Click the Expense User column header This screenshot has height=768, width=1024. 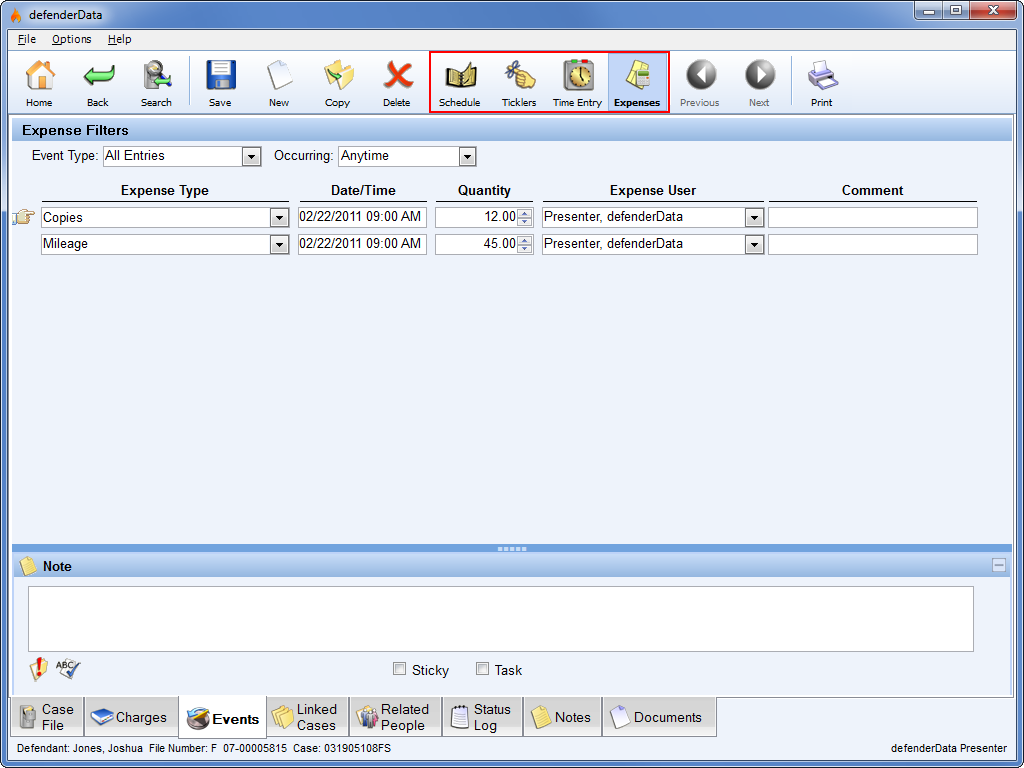653,191
